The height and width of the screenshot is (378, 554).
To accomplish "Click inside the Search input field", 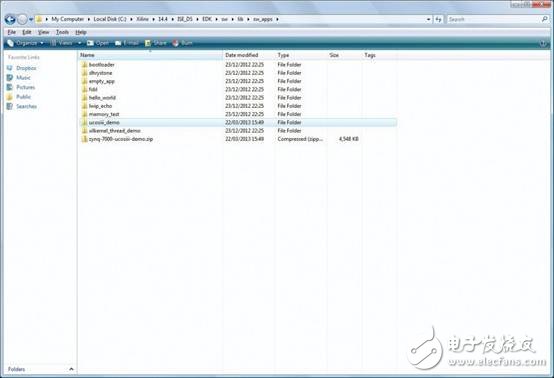I will 493,19.
